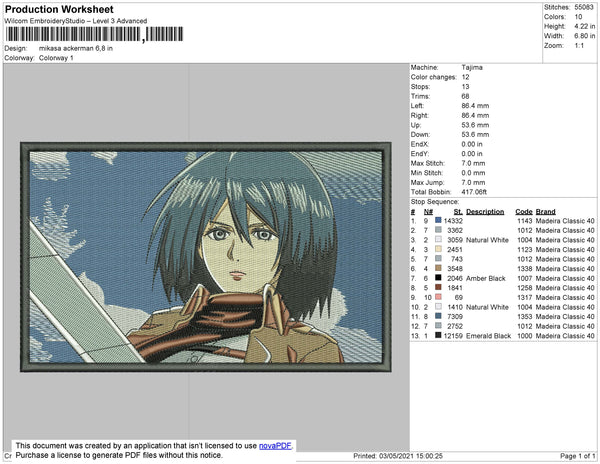Click the Zoom value 1:1
Screen dimensions: 600x464
[x=579, y=46]
